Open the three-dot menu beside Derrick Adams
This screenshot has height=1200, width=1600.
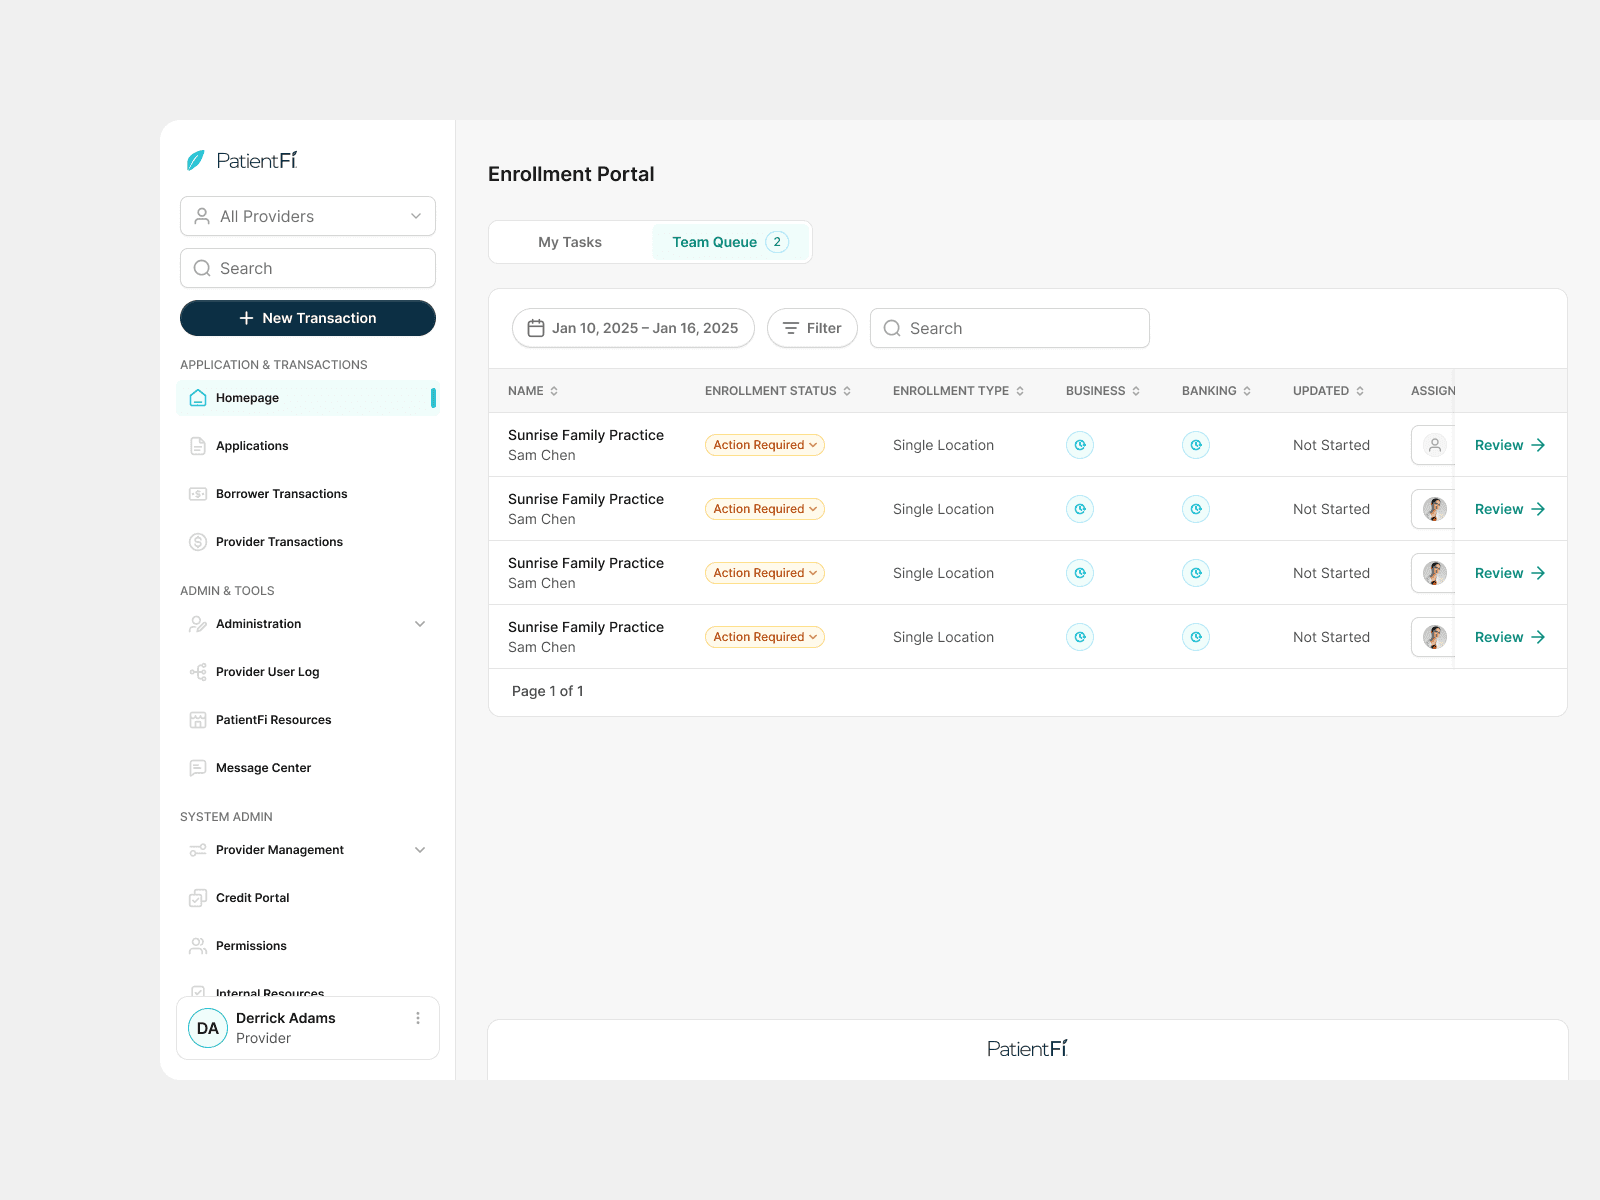click(x=418, y=1018)
